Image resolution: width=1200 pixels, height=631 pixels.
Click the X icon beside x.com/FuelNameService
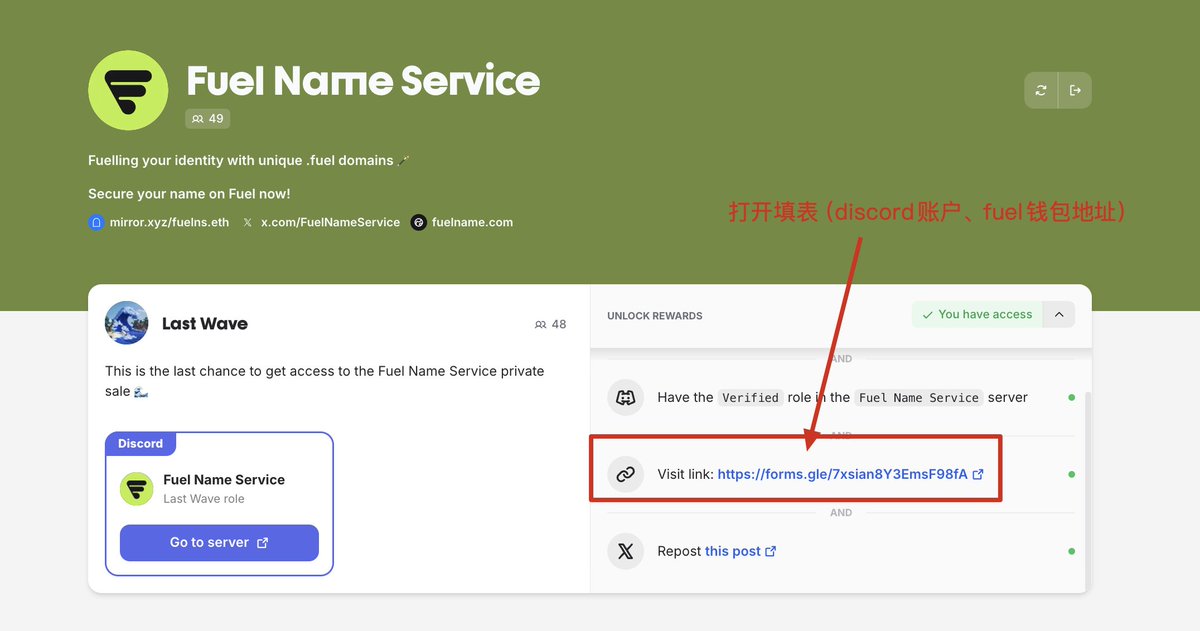(x=248, y=222)
